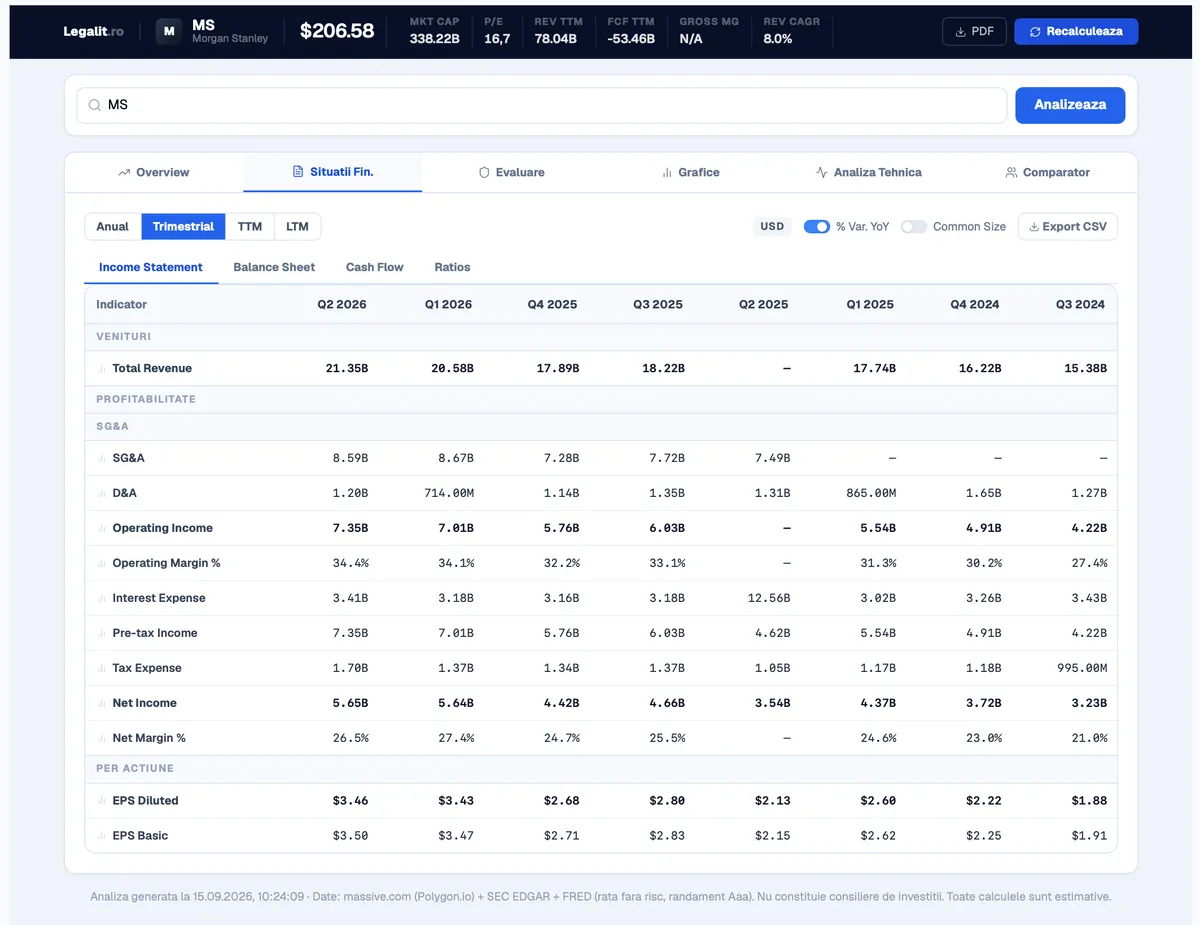Select the Situatii Fin. tab
The width and height of the screenshot is (1200, 925).
coord(333,172)
